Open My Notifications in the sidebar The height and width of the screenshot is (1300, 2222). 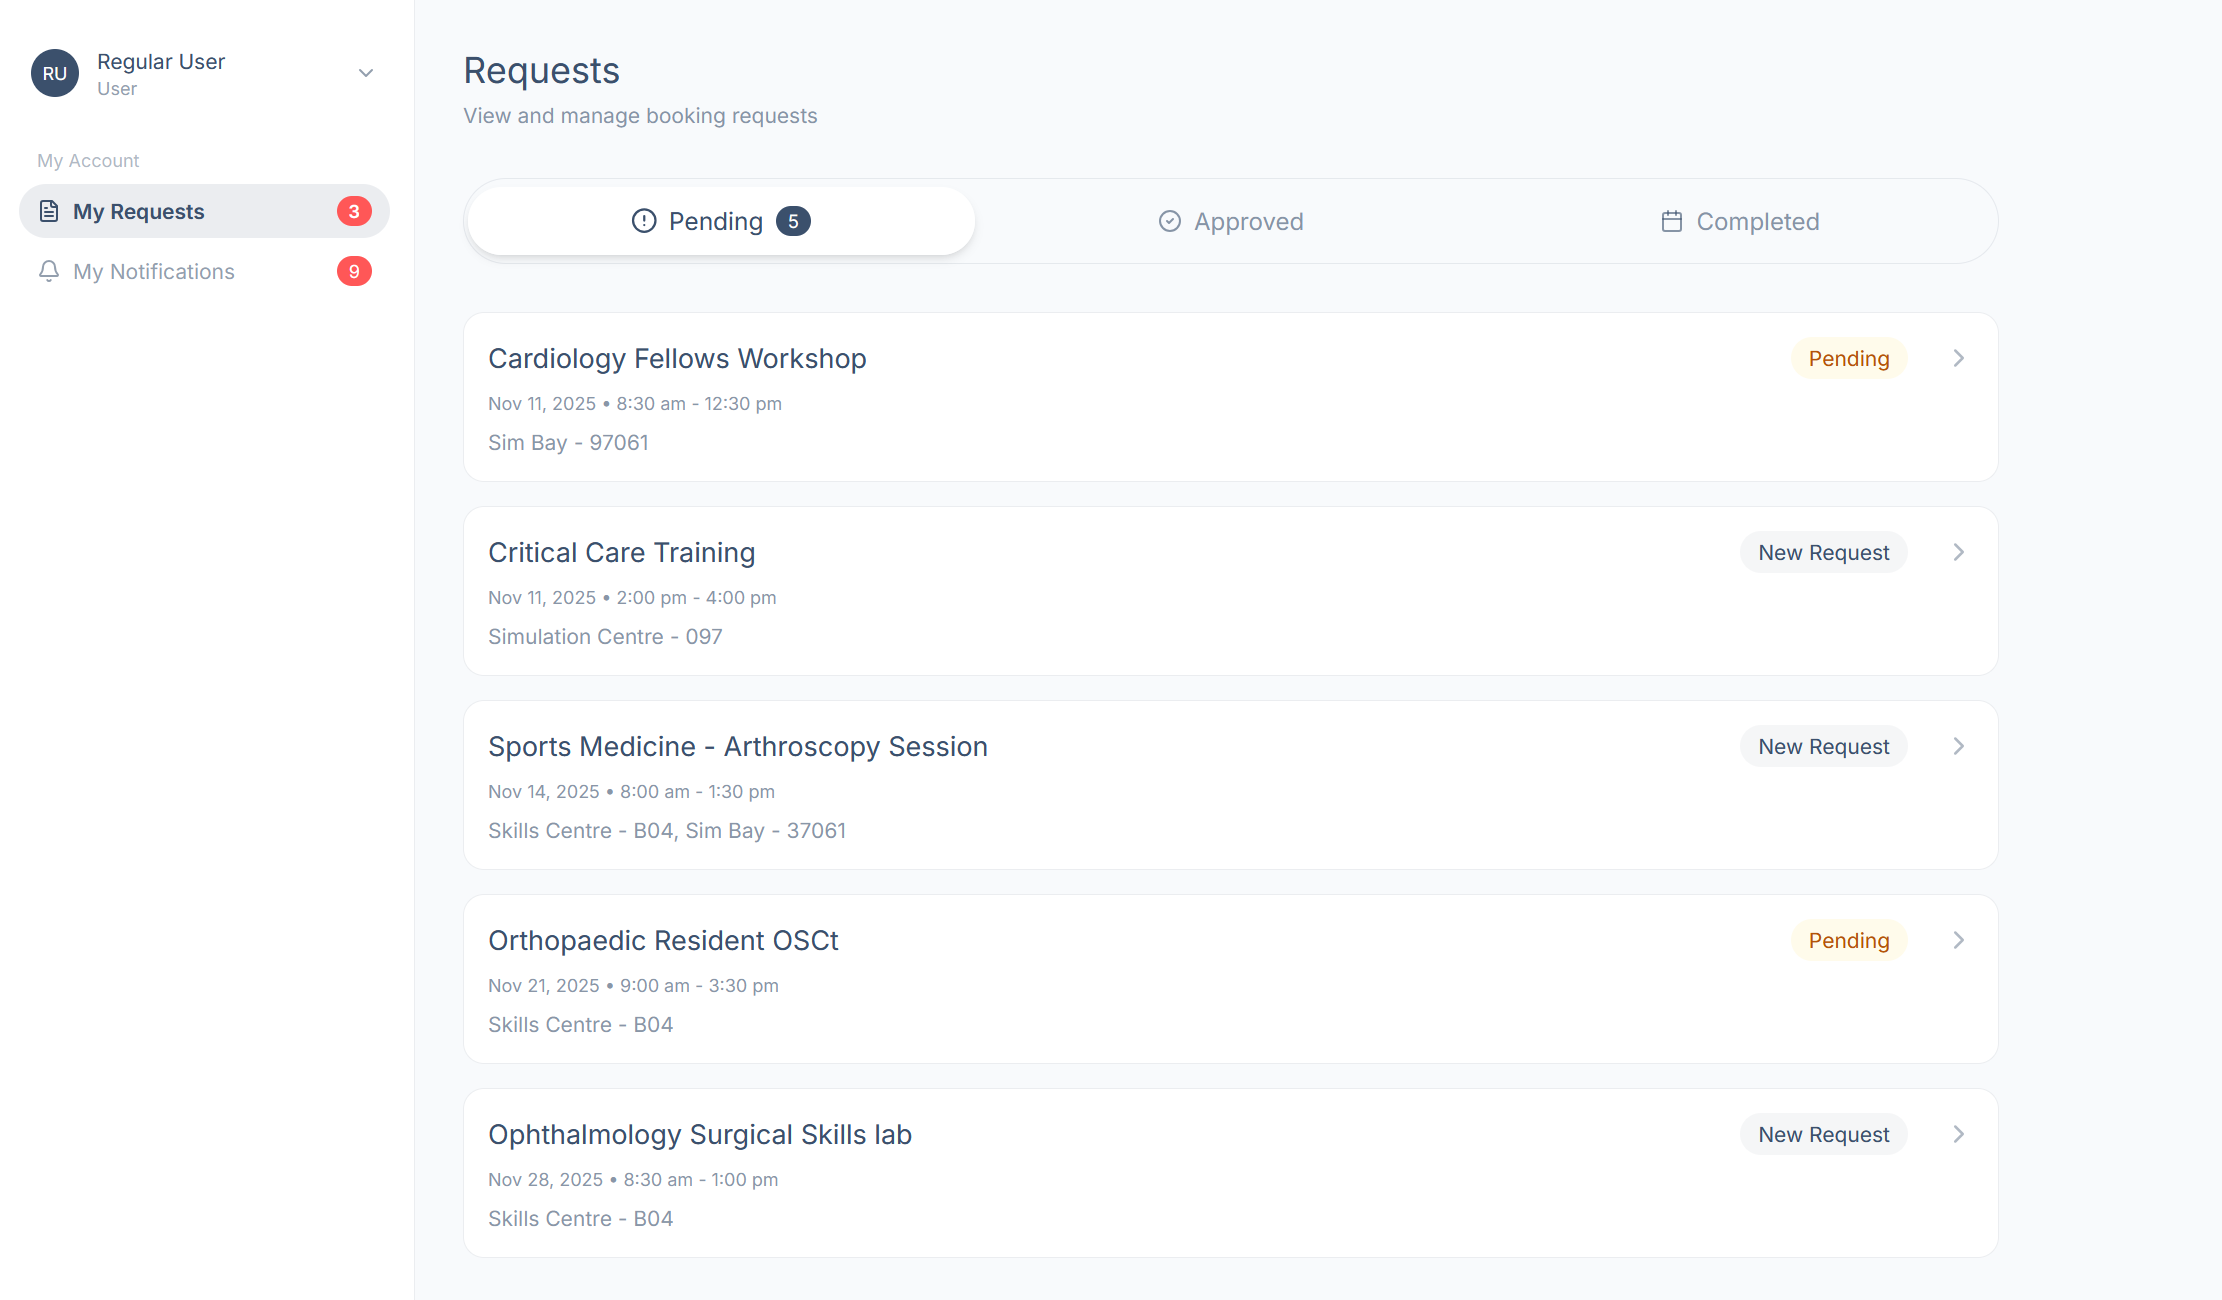click(204, 271)
